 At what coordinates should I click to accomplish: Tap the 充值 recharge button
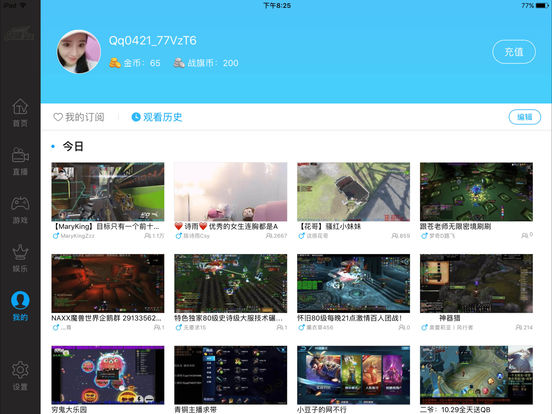[x=514, y=52]
